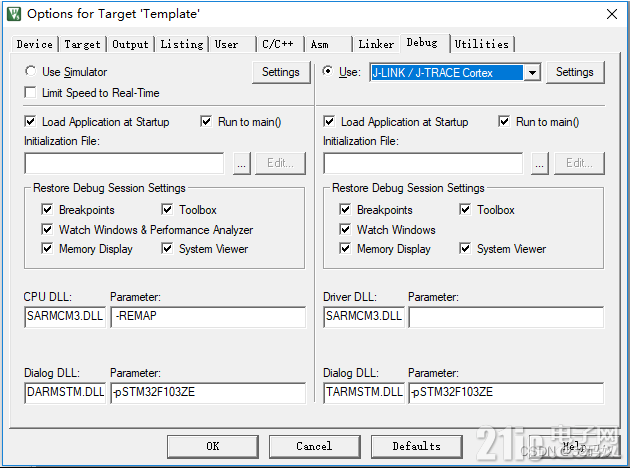Select the Use hardware debugger radio button
Image resolution: width=630 pixels, height=468 pixels.
[328, 71]
